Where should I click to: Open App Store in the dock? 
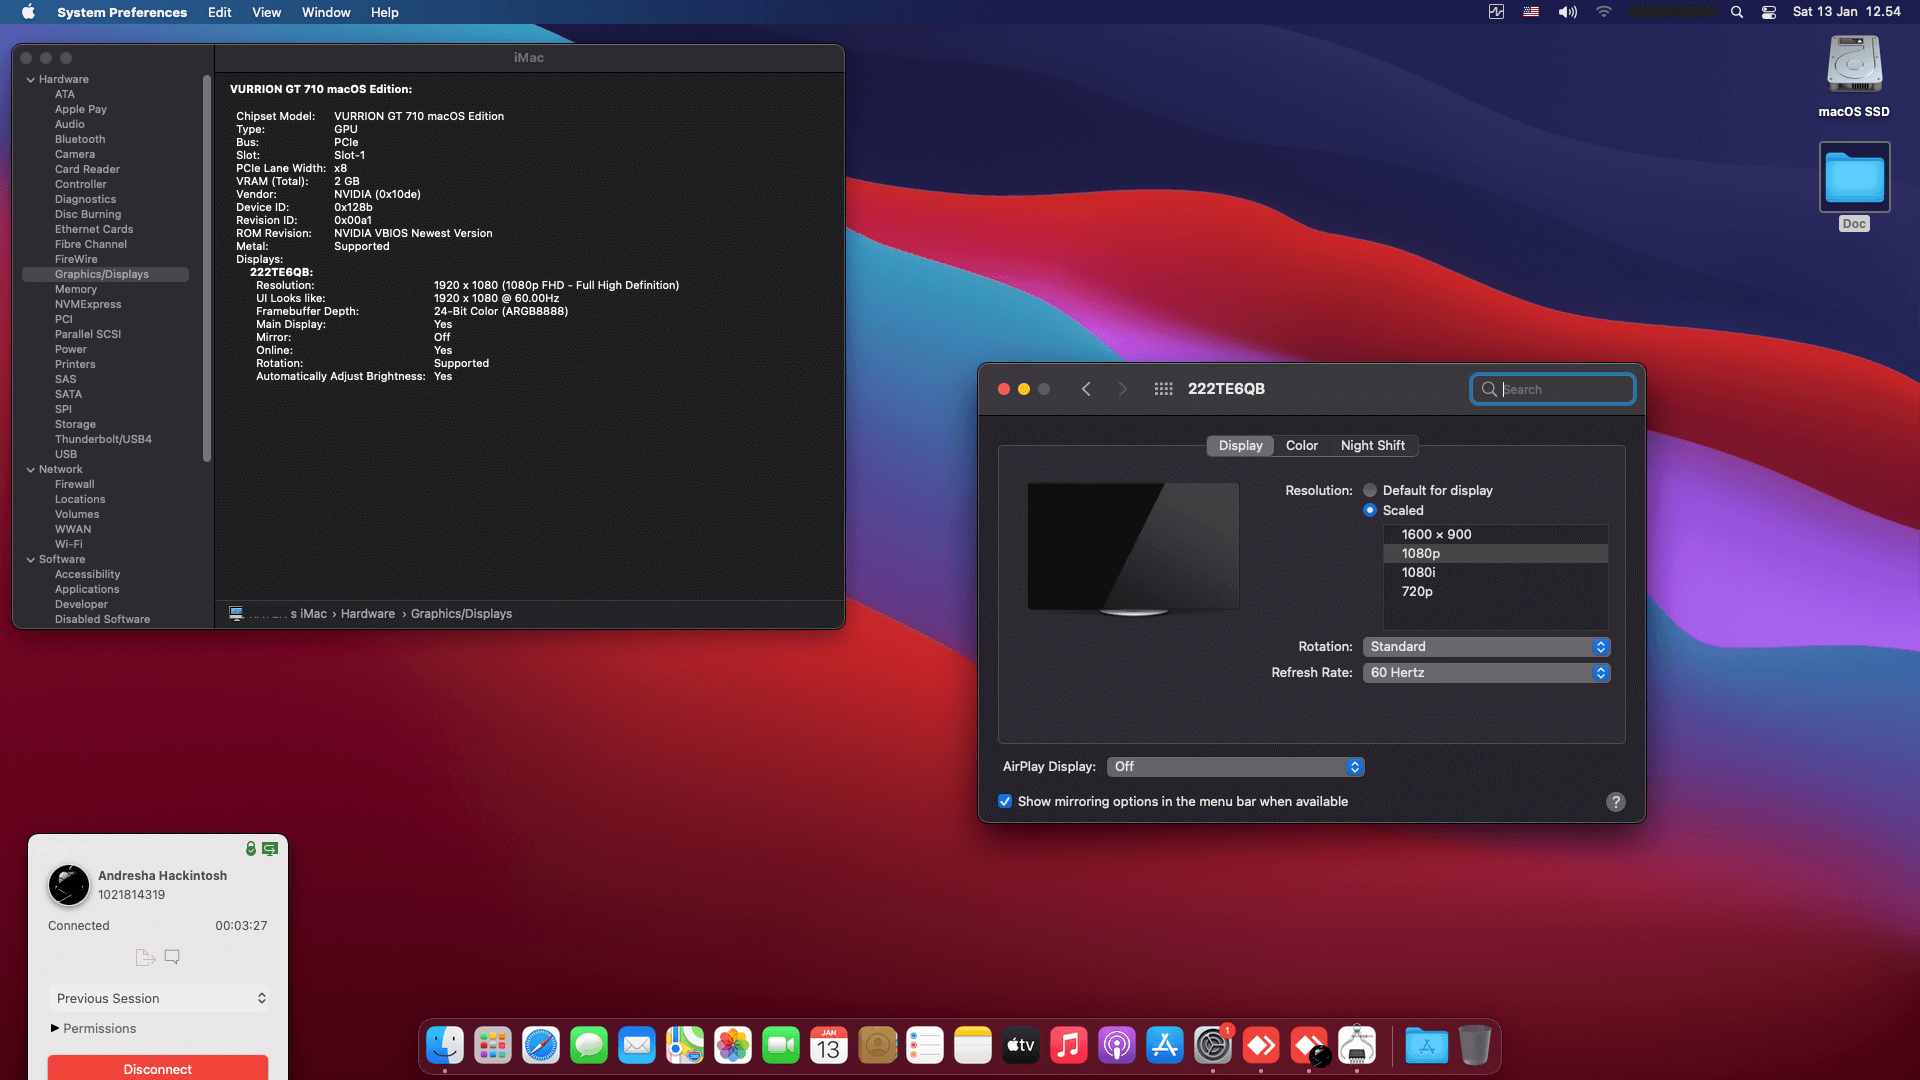(x=1165, y=1046)
